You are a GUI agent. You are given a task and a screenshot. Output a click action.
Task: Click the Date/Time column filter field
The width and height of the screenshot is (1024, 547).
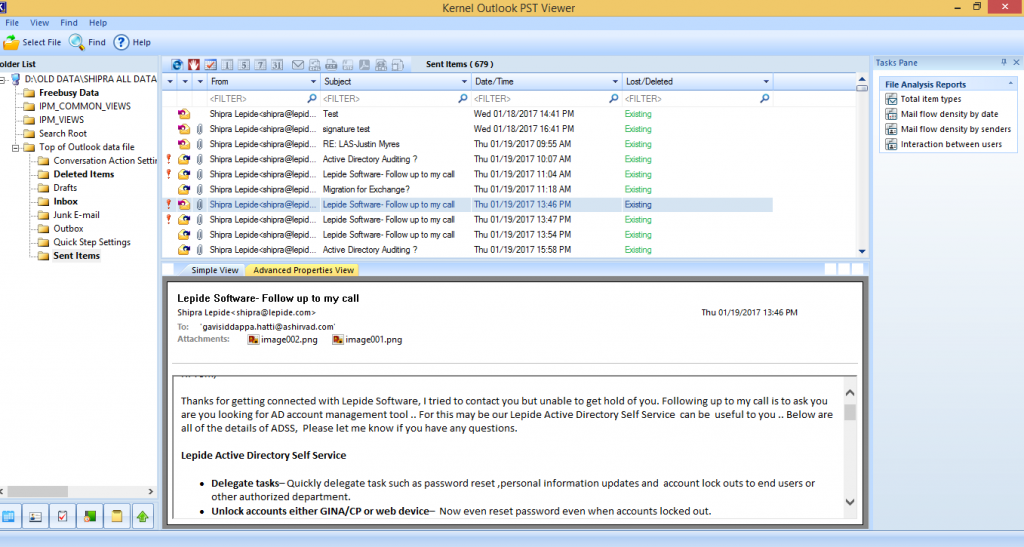(546, 99)
